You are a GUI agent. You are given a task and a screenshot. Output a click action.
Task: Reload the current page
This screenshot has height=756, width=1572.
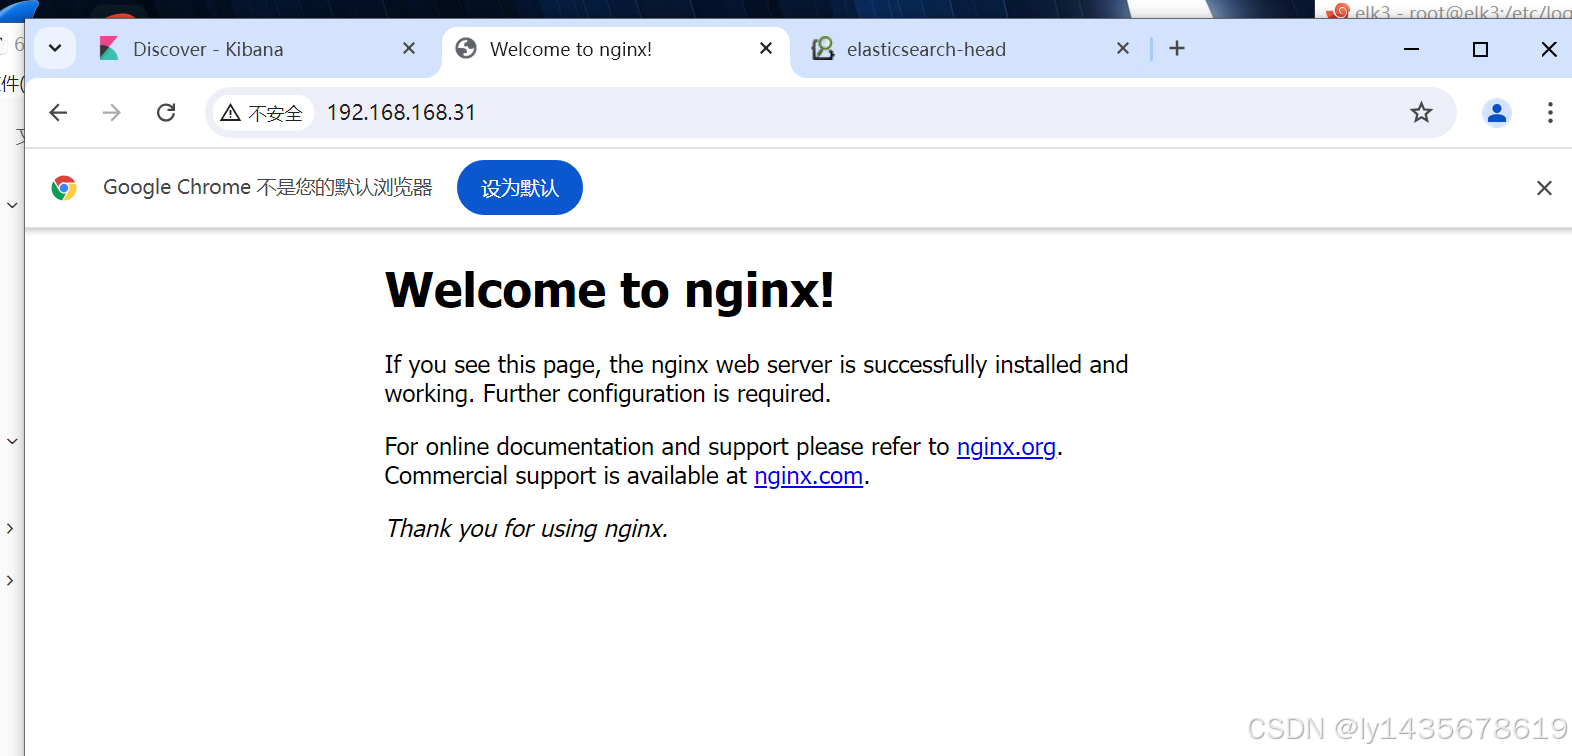coord(166,112)
